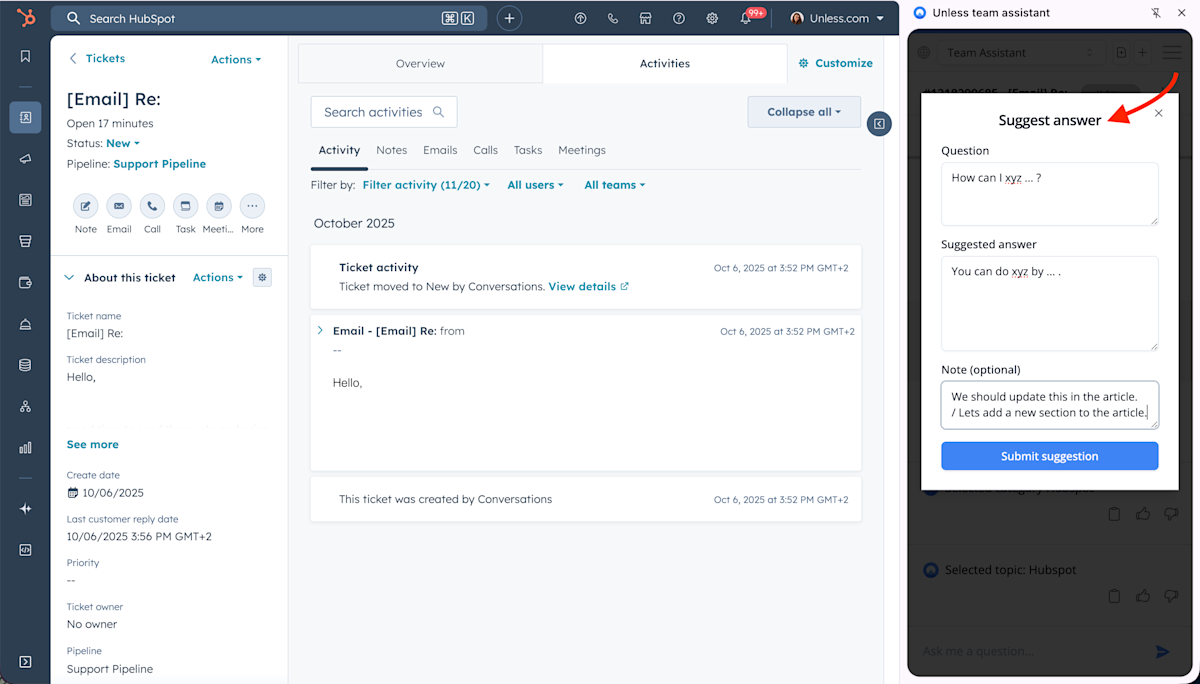Click the Note (optional) text area
This screenshot has width=1200, height=684.
pyautogui.click(x=1049, y=405)
